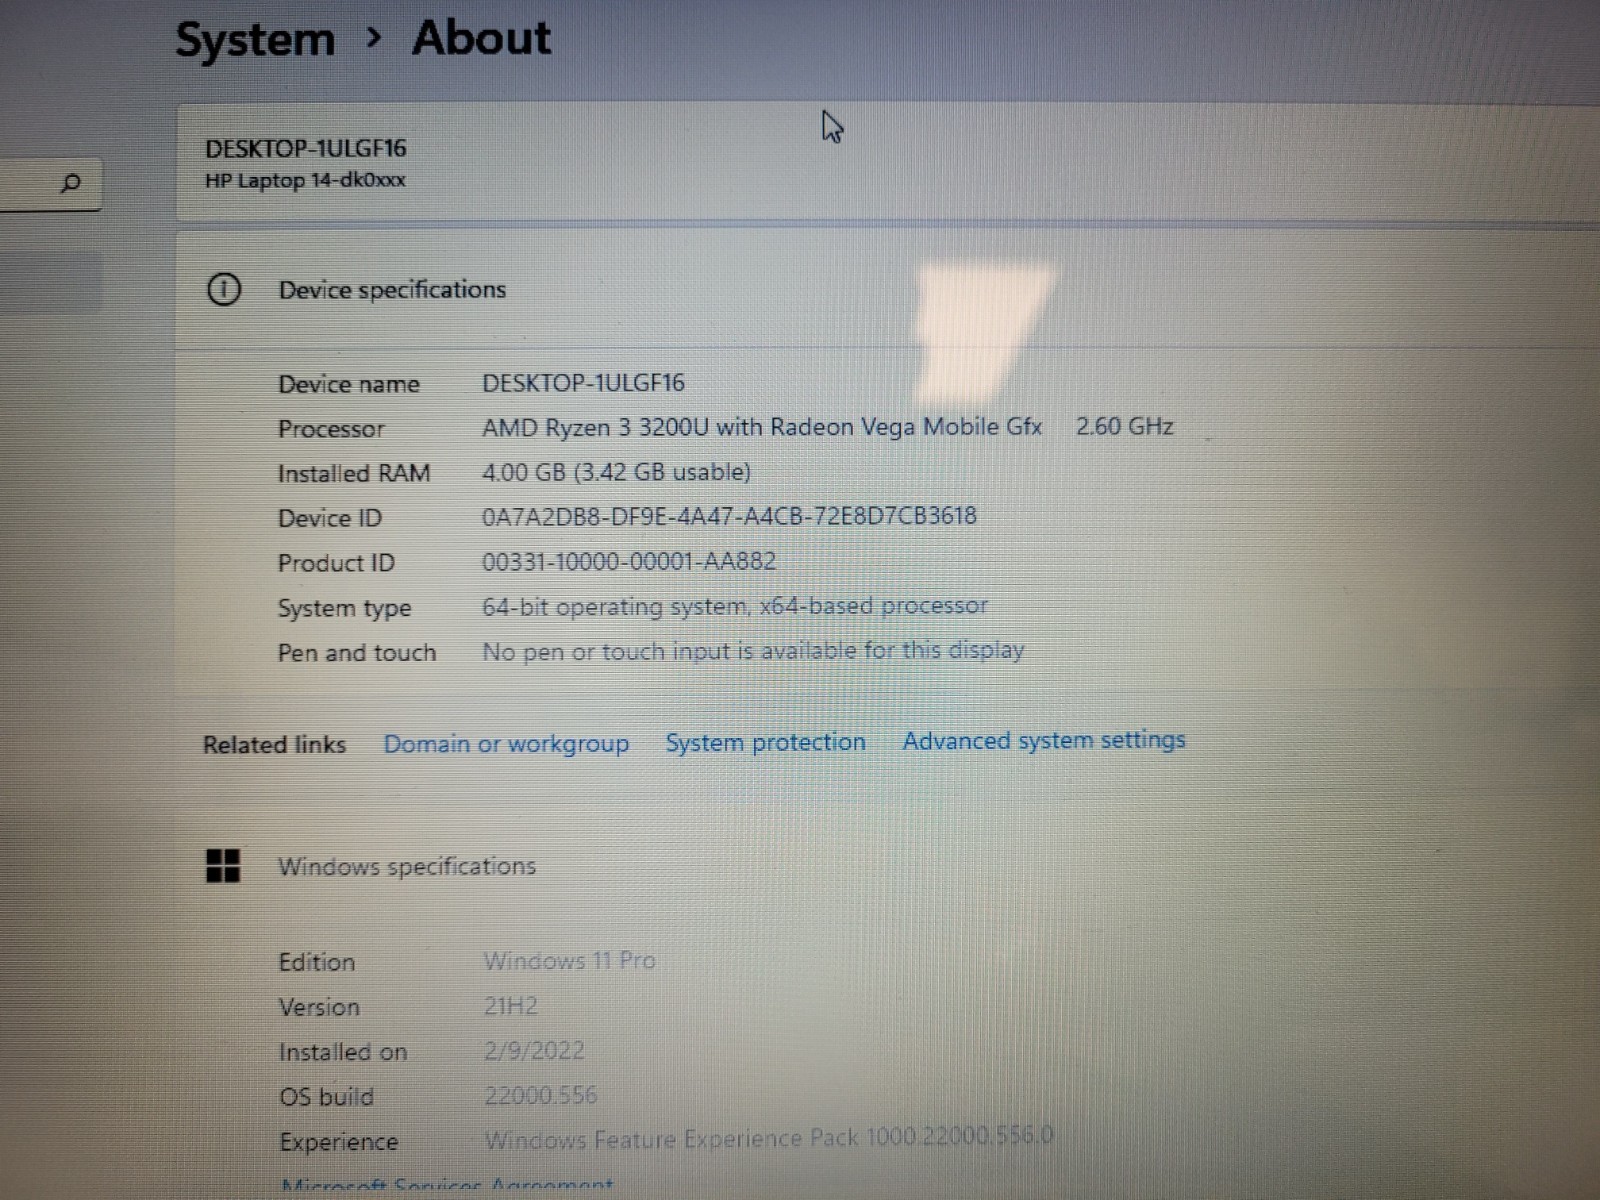Click the 2/9/2022 installed on value
The width and height of the screenshot is (1600, 1200).
pos(534,1051)
